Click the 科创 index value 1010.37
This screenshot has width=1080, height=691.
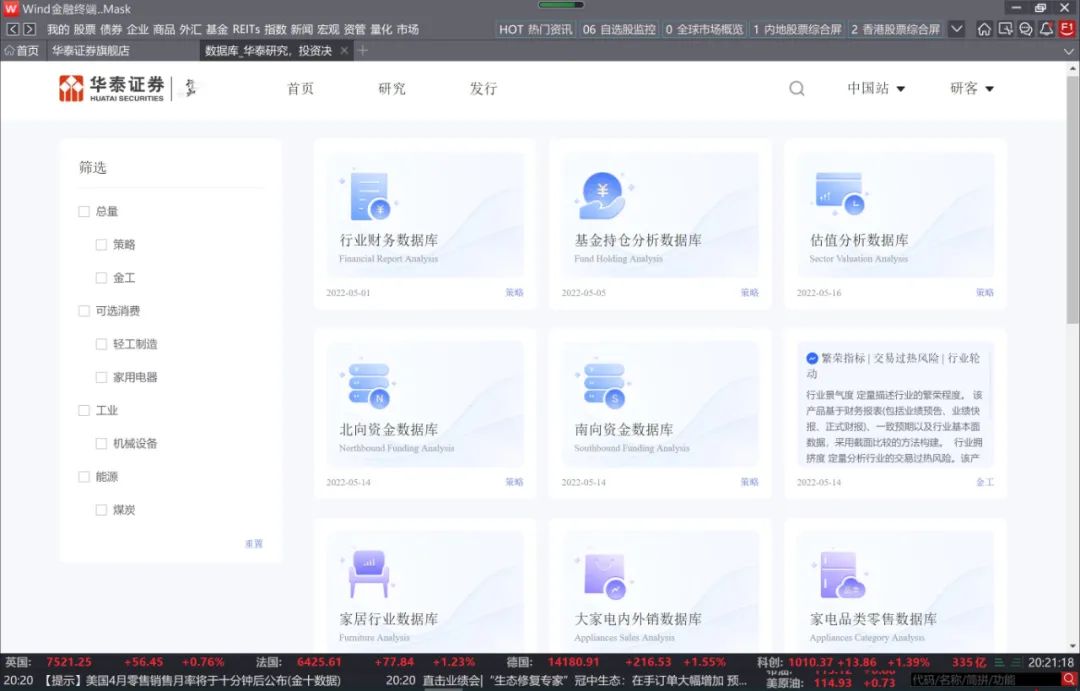tap(811, 662)
